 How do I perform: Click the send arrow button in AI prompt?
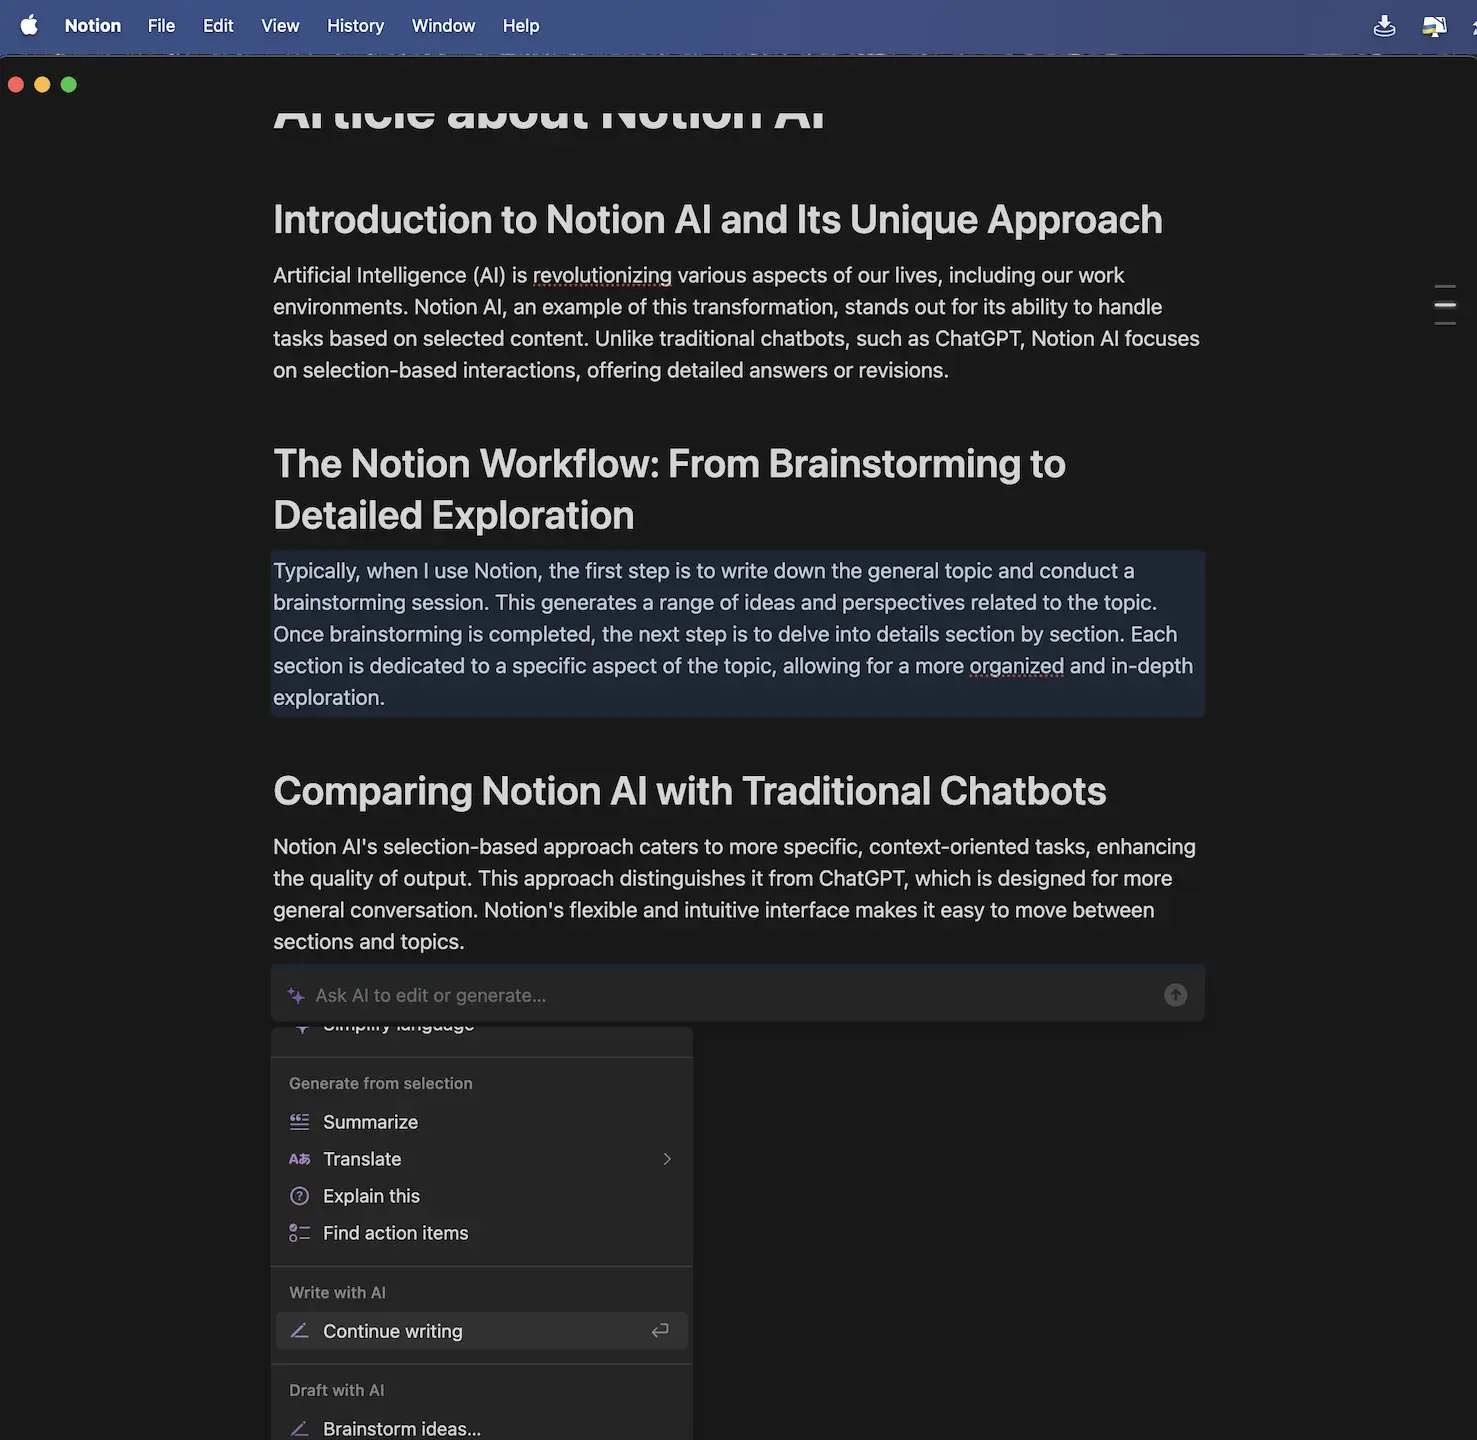[x=1175, y=995]
